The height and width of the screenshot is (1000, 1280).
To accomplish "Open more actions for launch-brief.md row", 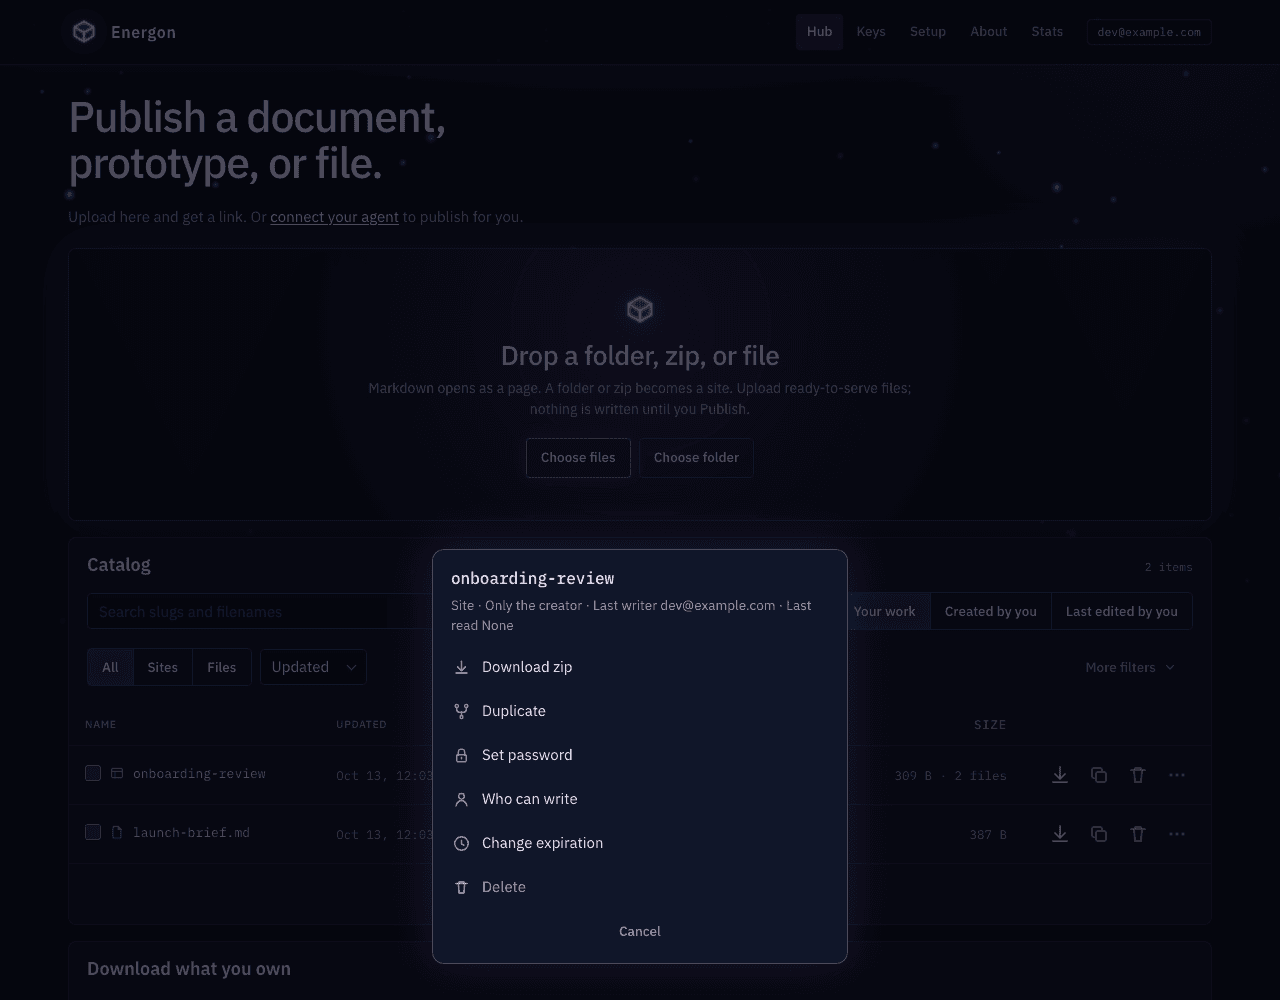I will [x=1177, y=834].
